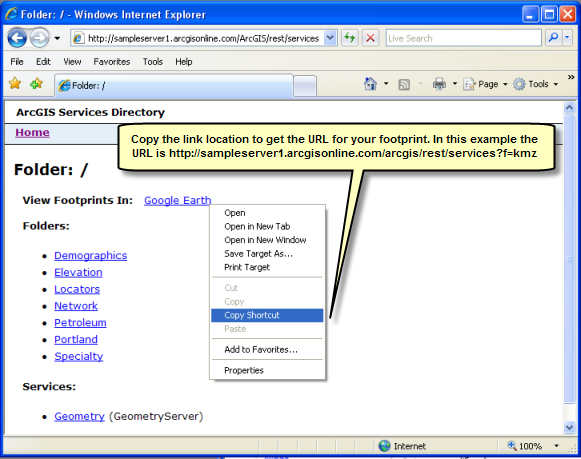Open the zoom level dropdown arrow
Image resolution: width=581 pixels, height=459 pixels.
[556, 446]
